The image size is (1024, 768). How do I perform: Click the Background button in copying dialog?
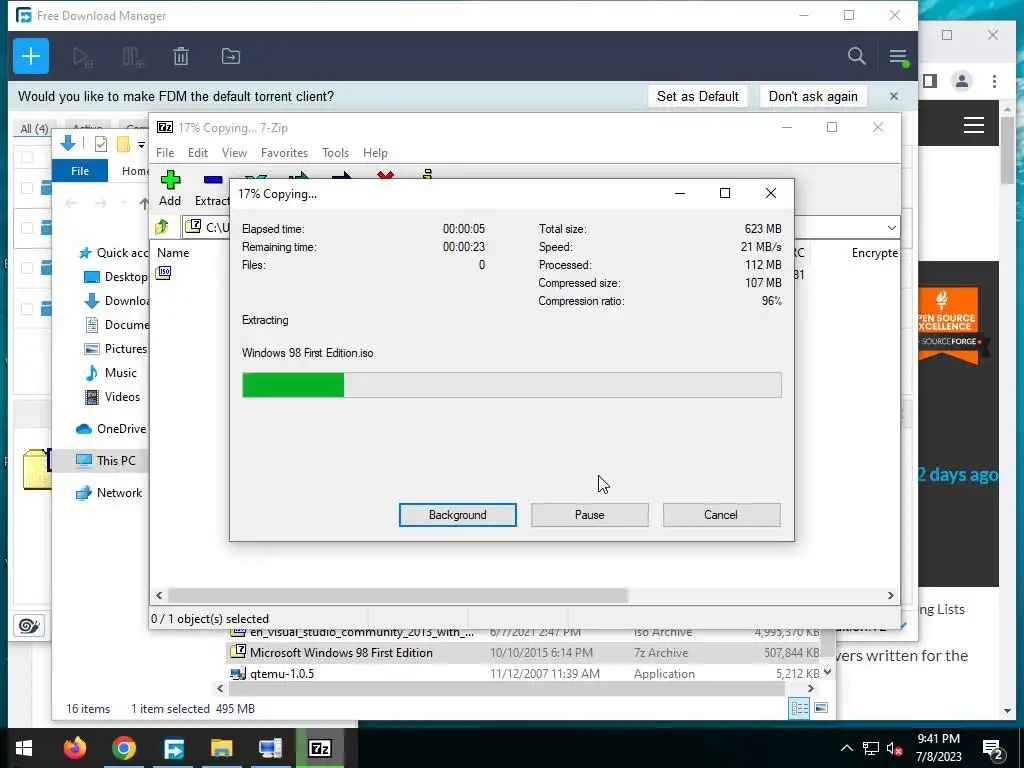coord(458,515)
